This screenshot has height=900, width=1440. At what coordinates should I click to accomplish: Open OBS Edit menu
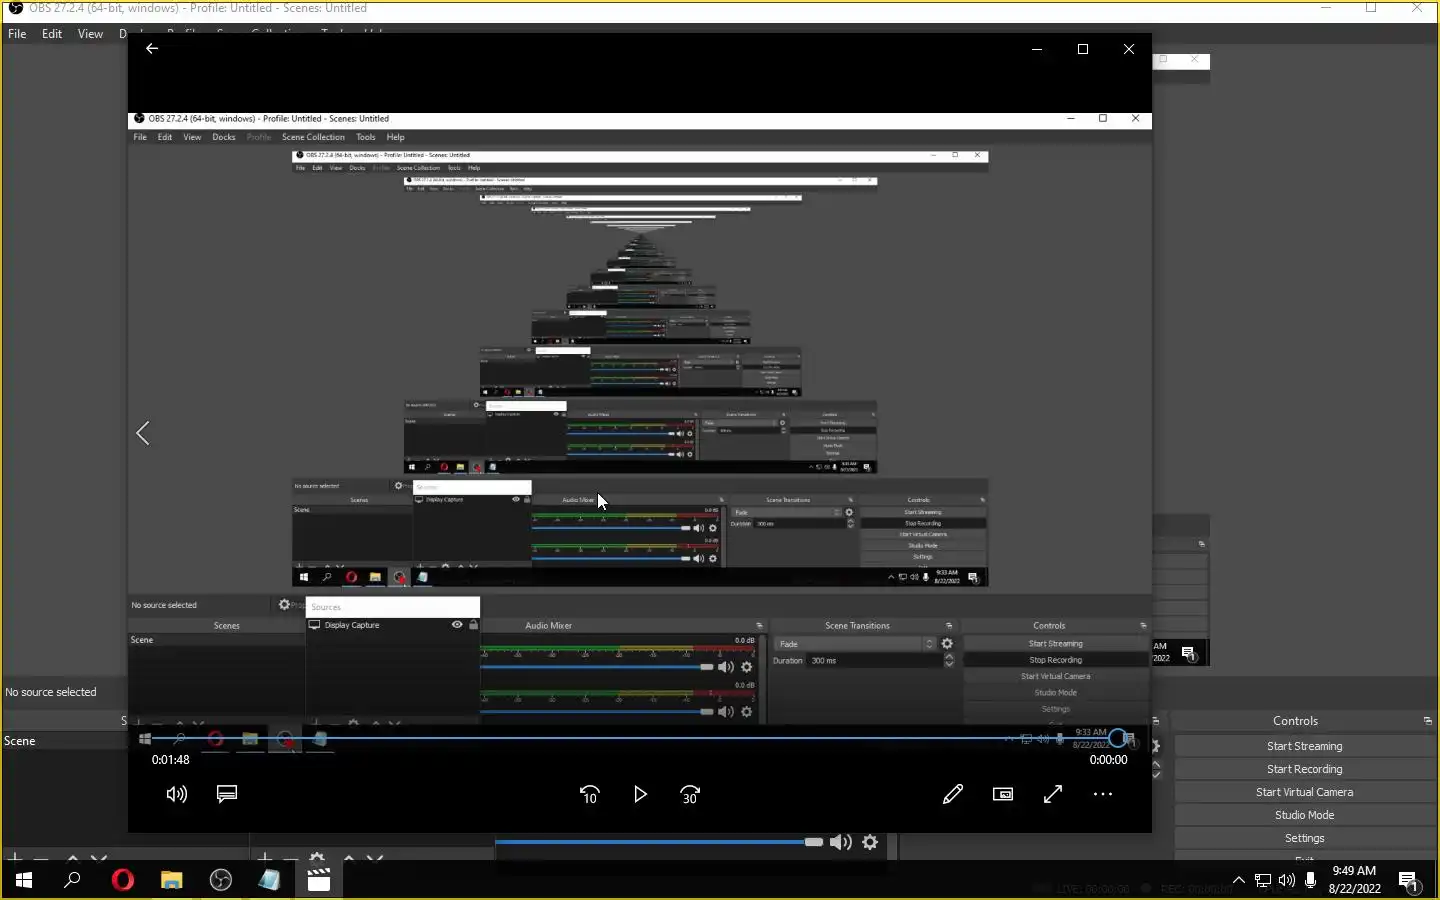tap(52, 34)
